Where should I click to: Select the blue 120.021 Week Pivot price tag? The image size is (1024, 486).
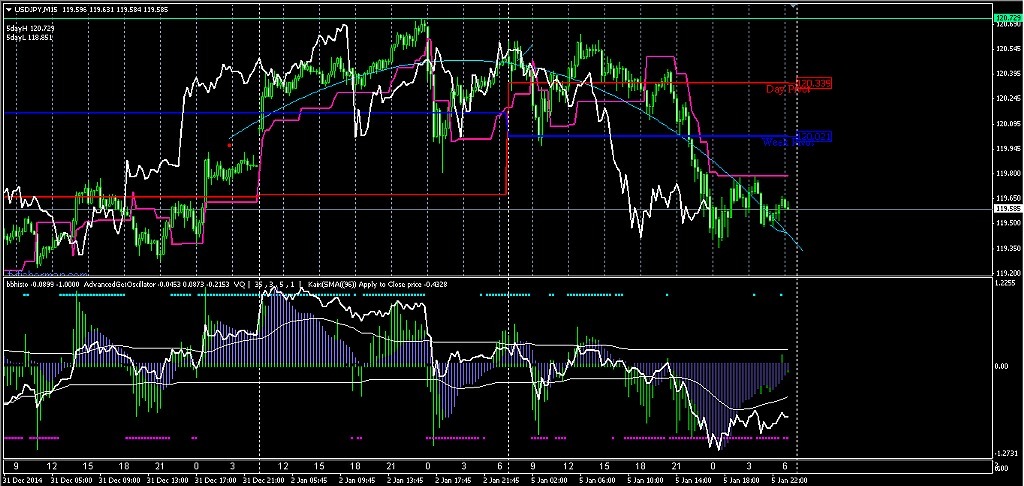[x=814, y=137]
